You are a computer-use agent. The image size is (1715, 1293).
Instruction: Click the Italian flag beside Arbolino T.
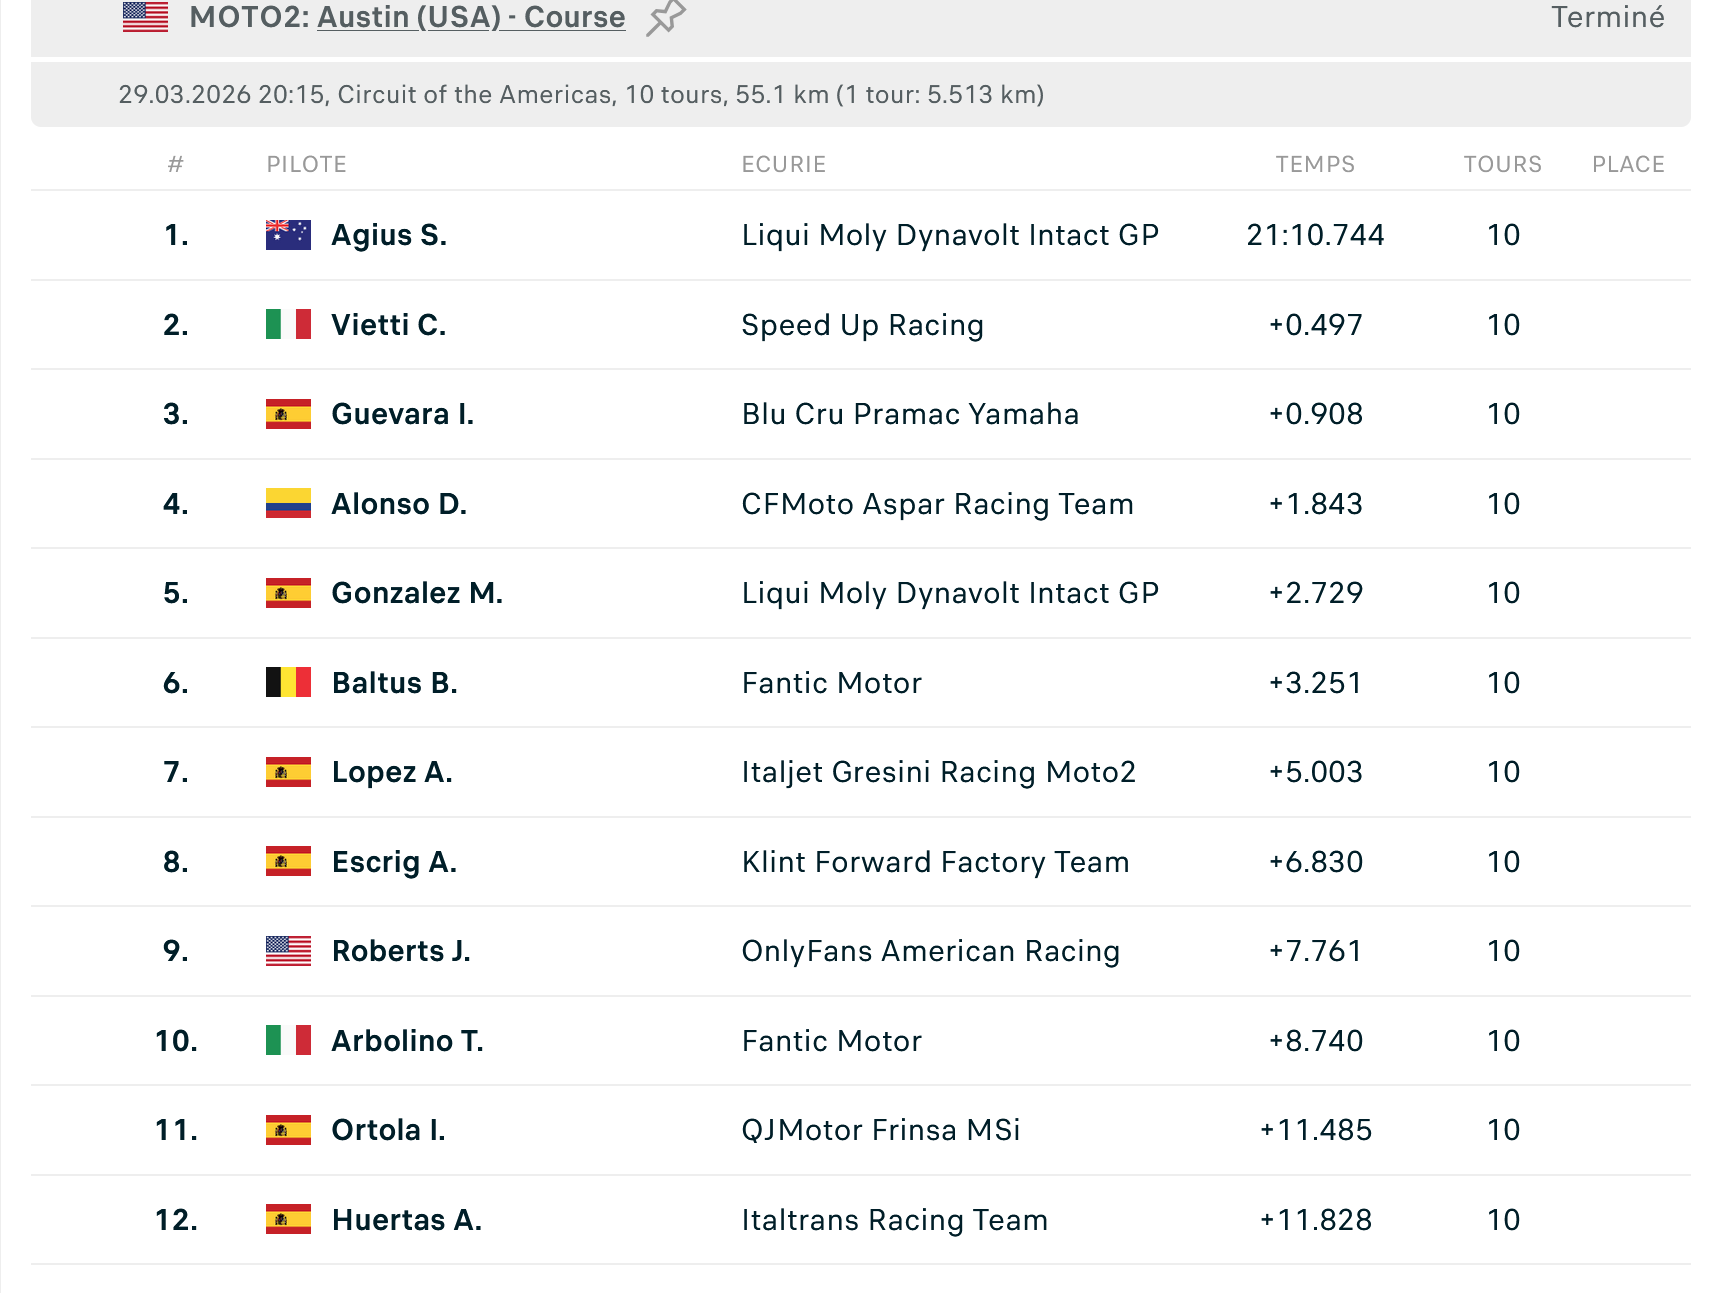[x=288, y=1040]
